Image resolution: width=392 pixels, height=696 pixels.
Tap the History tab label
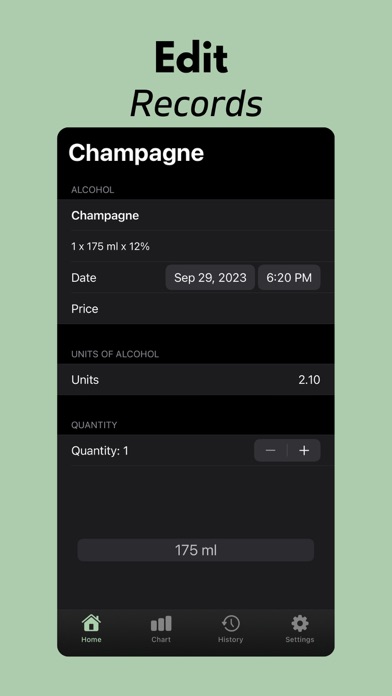tap(230, 640)
